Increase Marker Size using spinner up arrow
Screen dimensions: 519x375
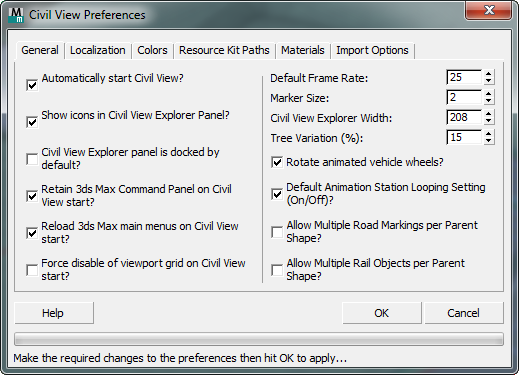[488, 94]
